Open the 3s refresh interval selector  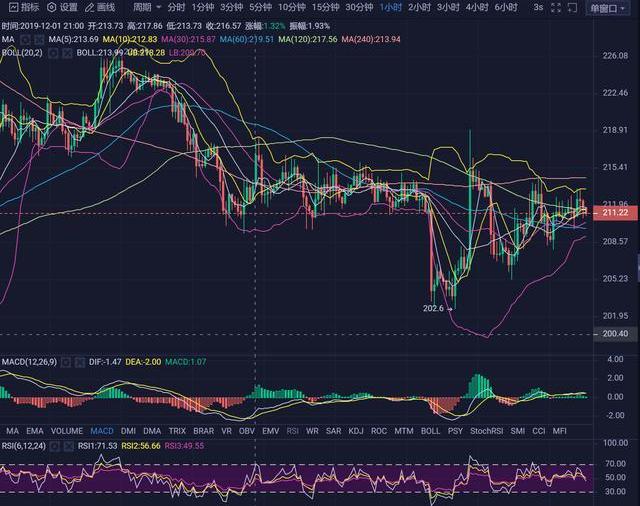tap(567, 7)
